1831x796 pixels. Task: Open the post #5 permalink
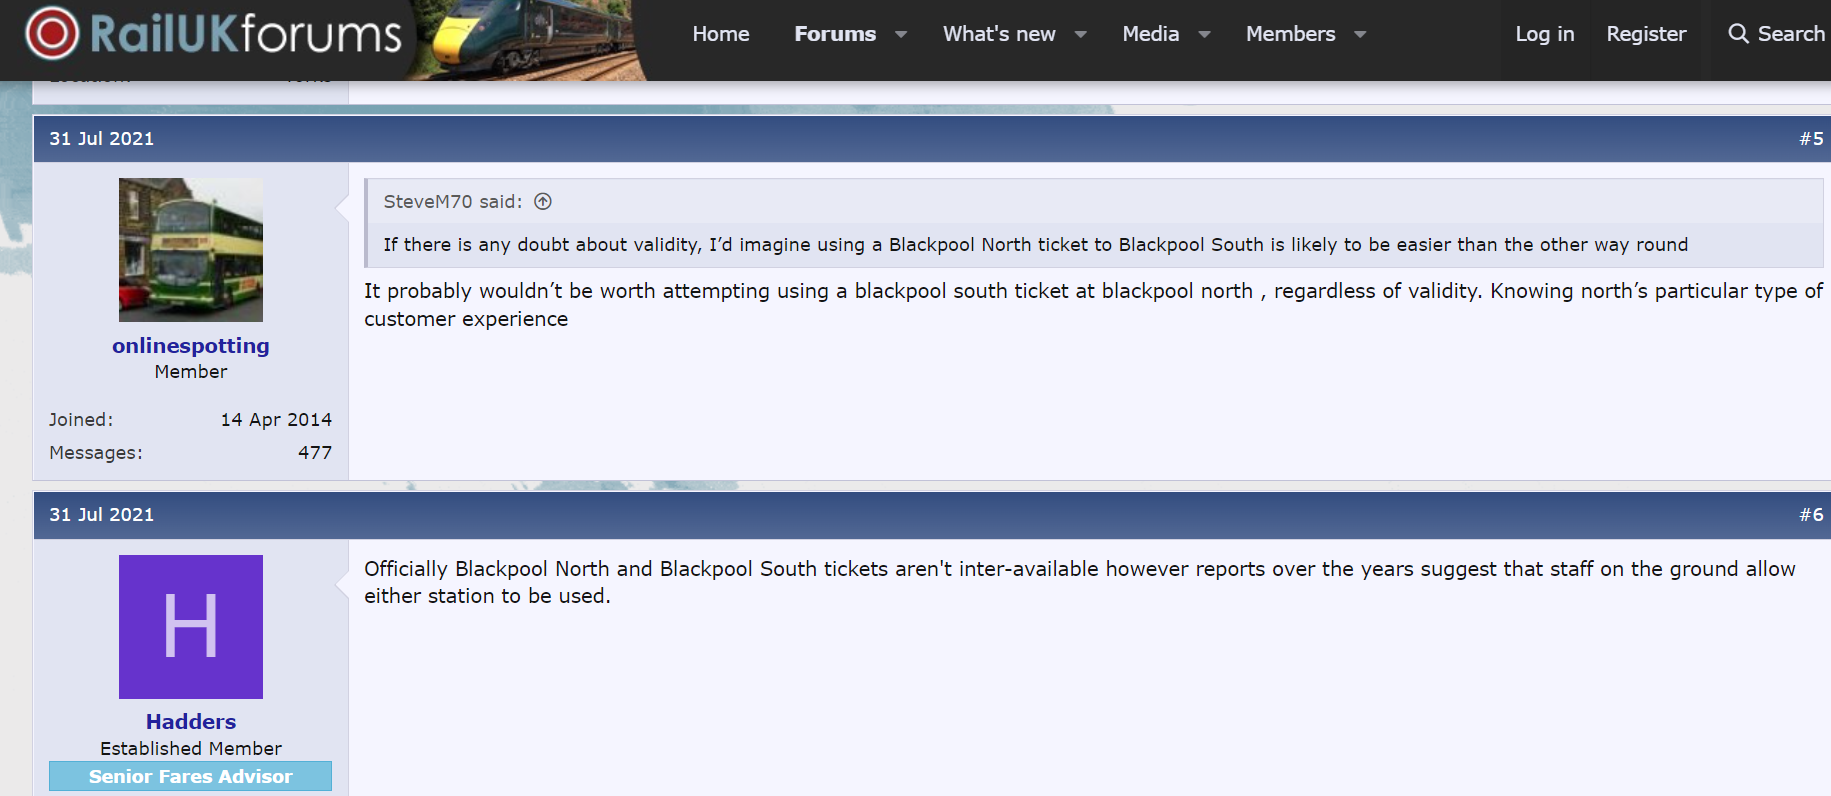(x=1811, y=139)
